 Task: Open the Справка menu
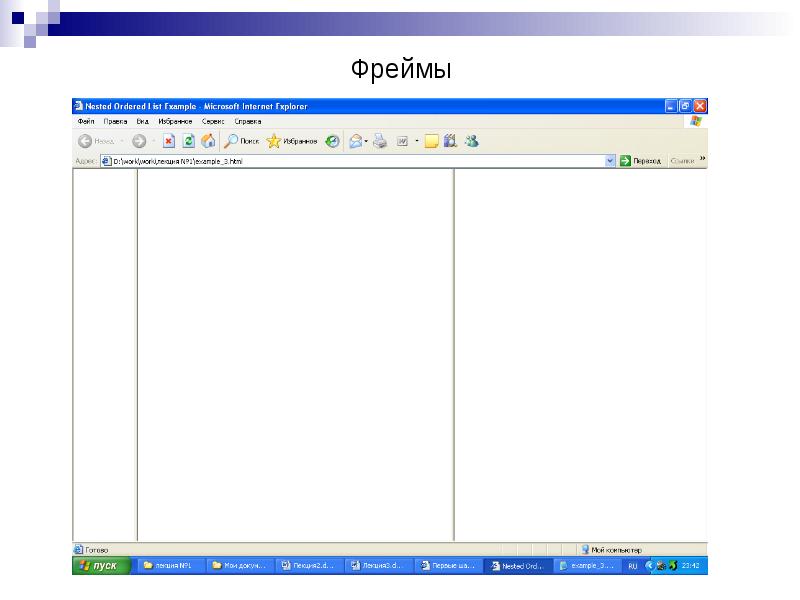(x=247, y=120)
